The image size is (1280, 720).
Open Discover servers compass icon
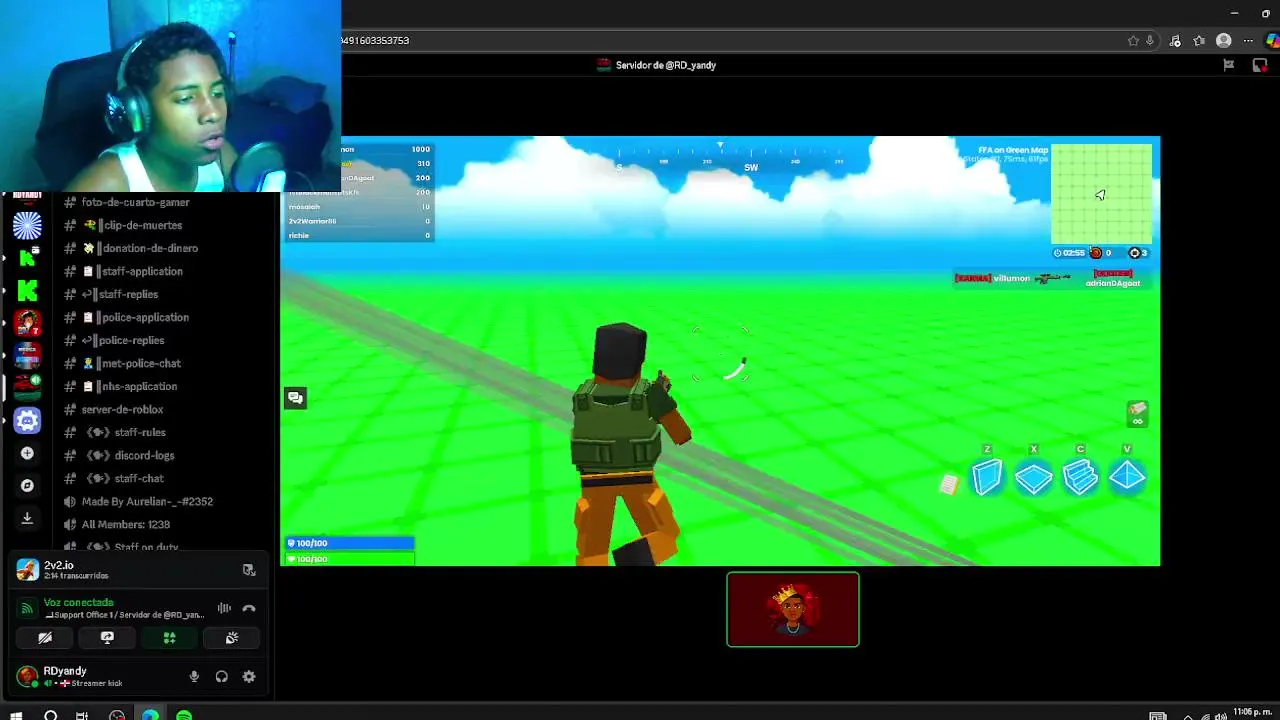27,485
